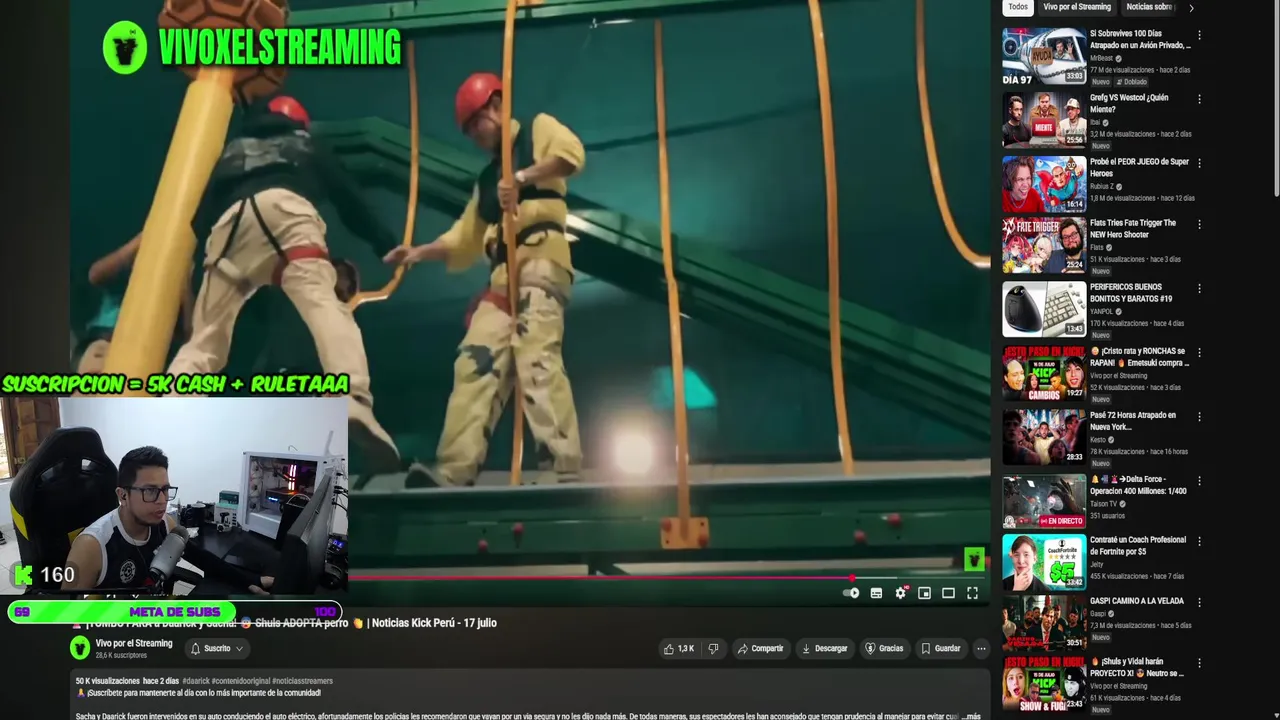Enter fullscreen mode
This screenshot has width=1280, height=720.
click(972, 593)
